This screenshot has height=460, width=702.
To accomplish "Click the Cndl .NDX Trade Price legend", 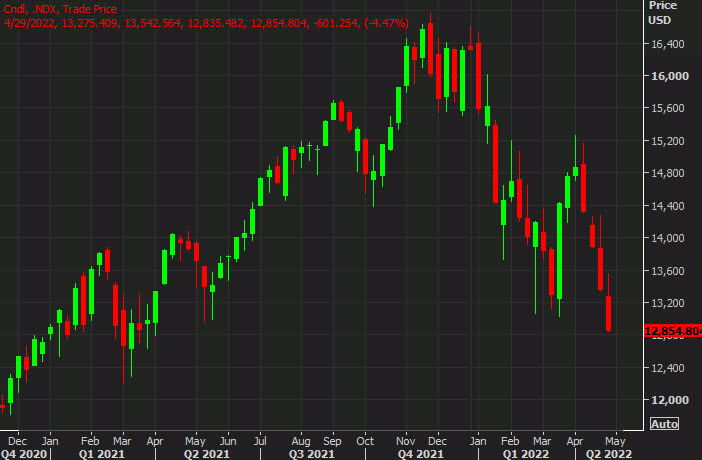I will tap(60, 9).
